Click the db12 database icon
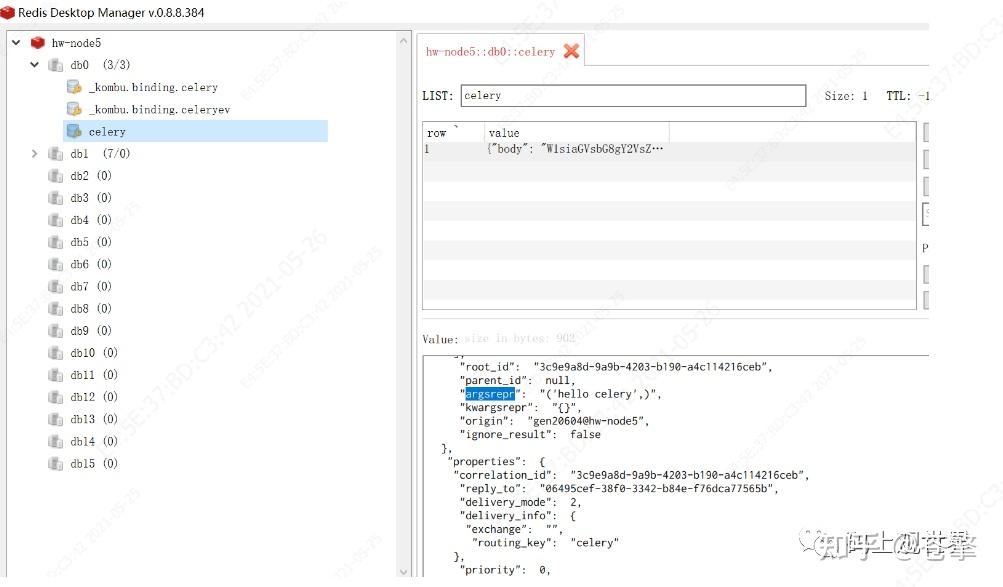 [56, 397]
